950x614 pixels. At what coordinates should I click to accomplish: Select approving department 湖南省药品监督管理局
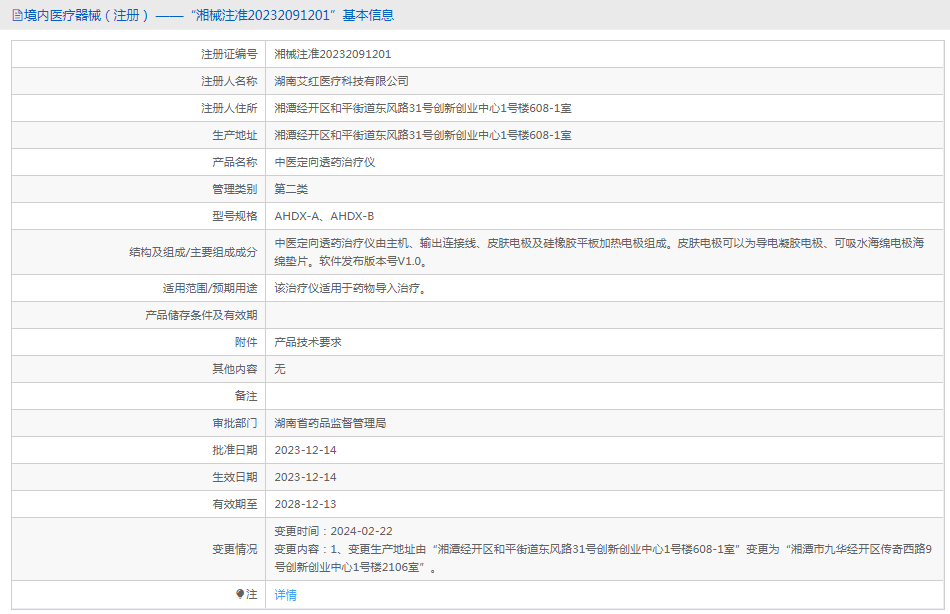(x=330, y=423)
